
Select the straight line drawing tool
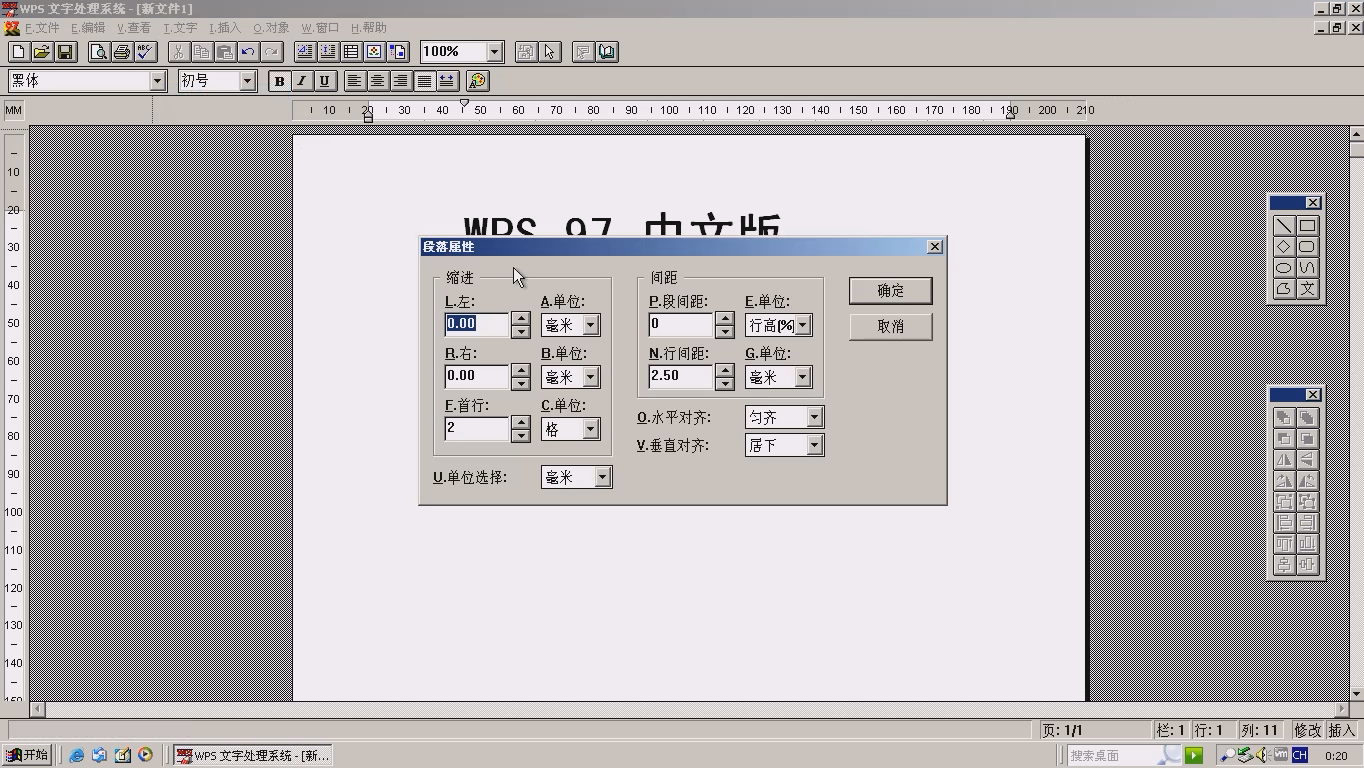[x=1284, y=226]
